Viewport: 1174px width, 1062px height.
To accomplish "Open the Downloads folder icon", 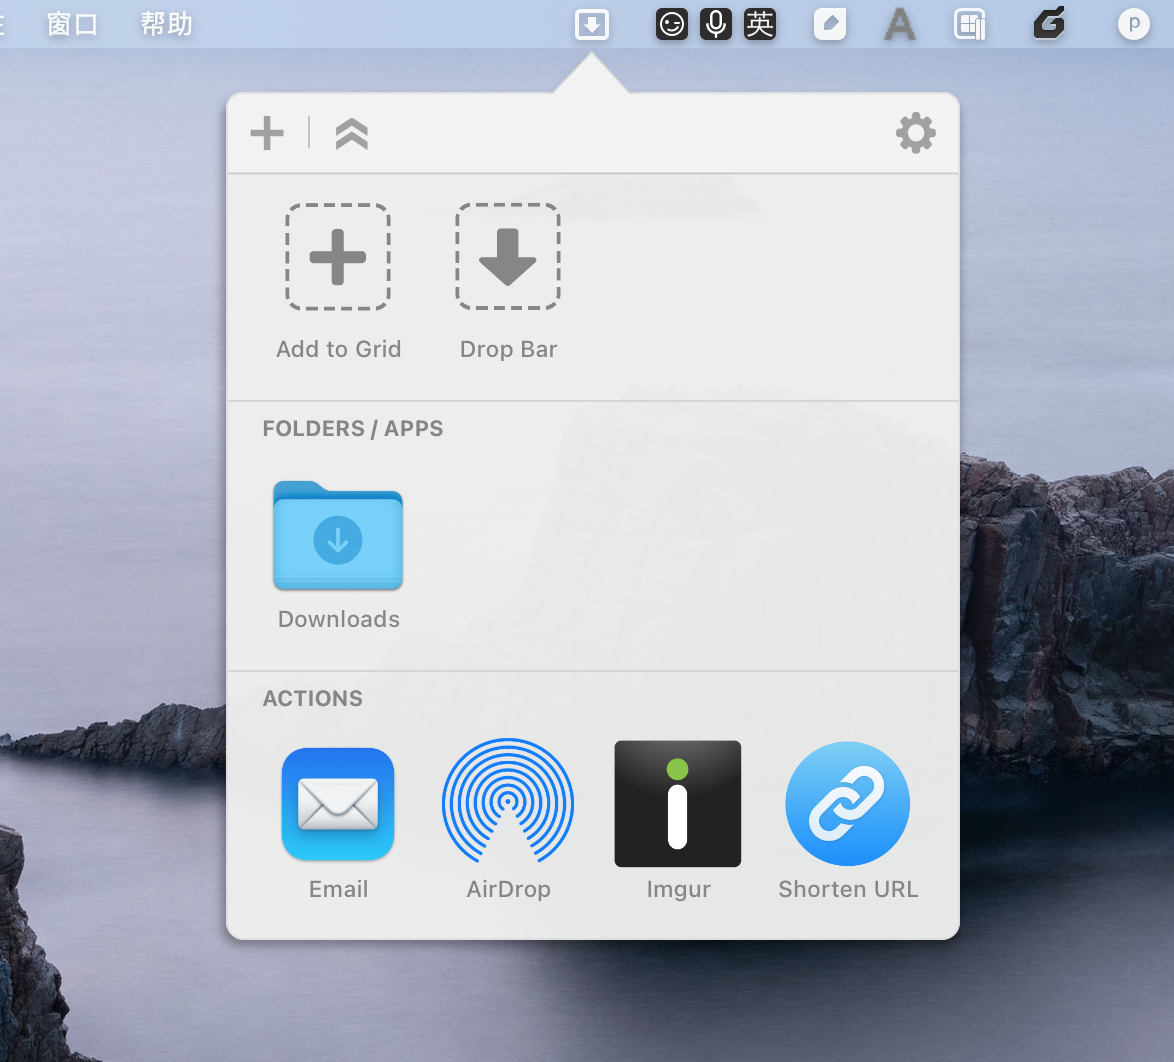I will pos(337,537).
